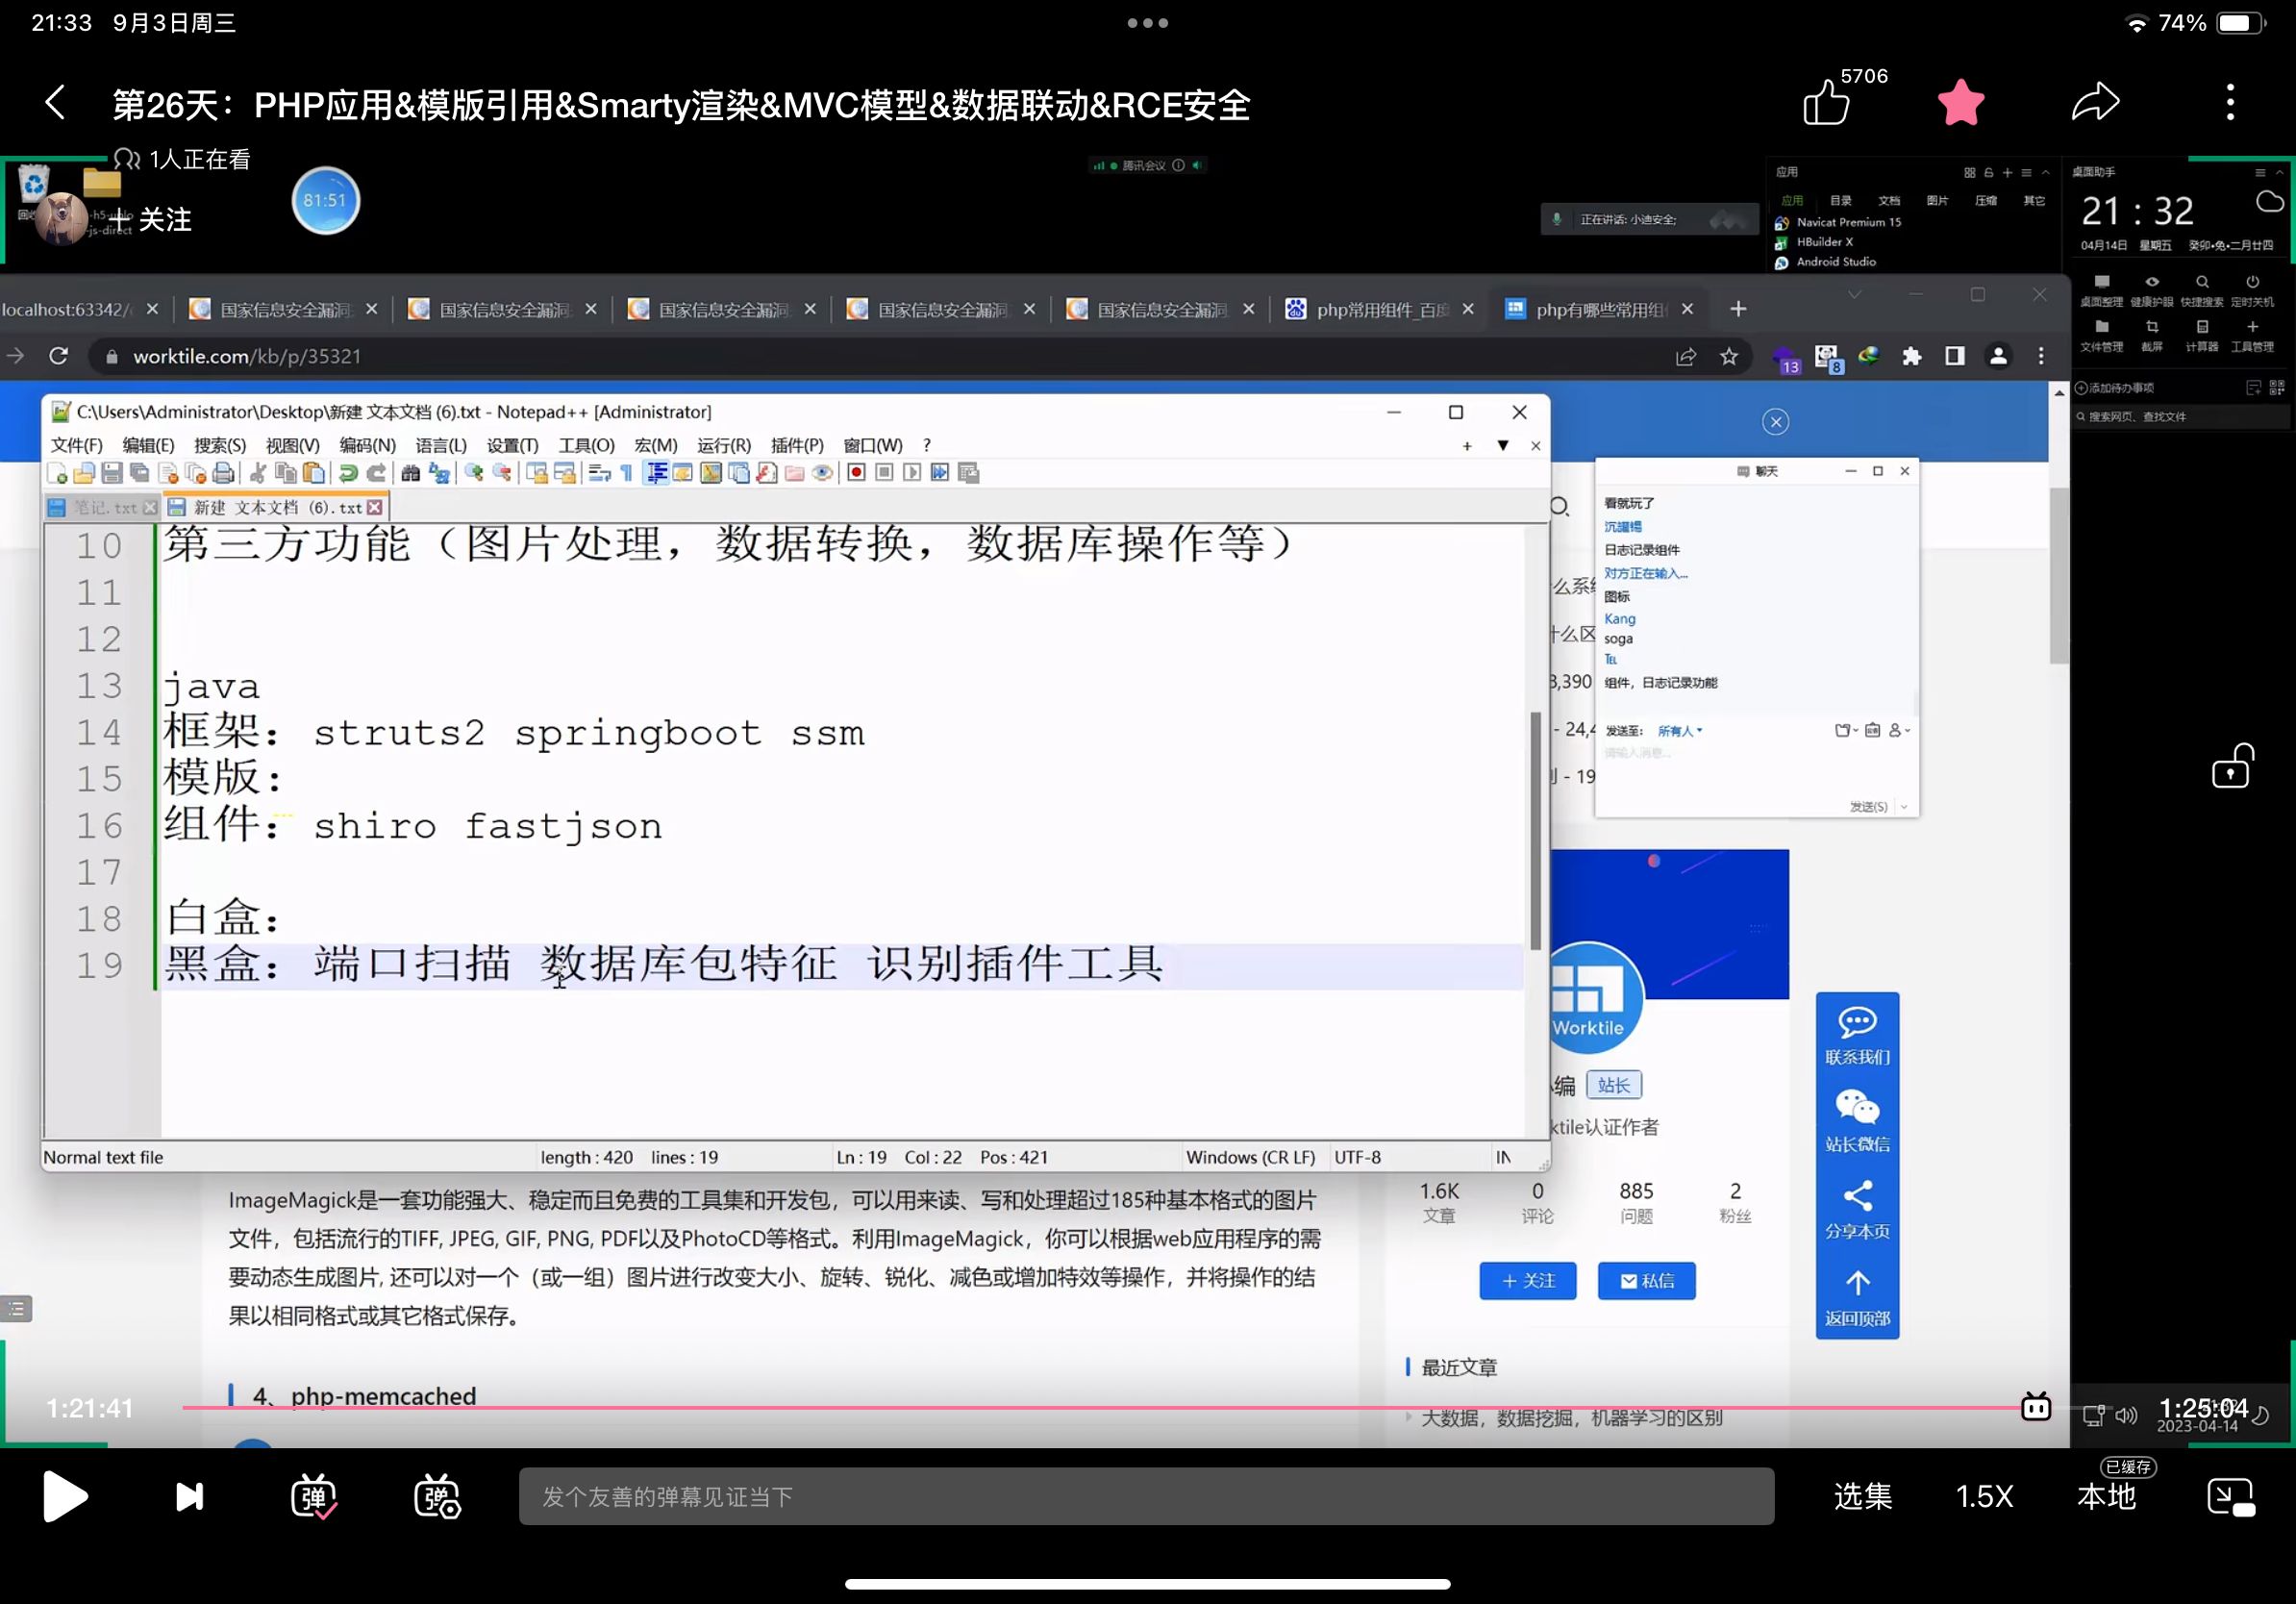This screenshot has height=1604, width=2296.
Task: Click the bookmark star in Chrome address bar
Action: 1729,356
